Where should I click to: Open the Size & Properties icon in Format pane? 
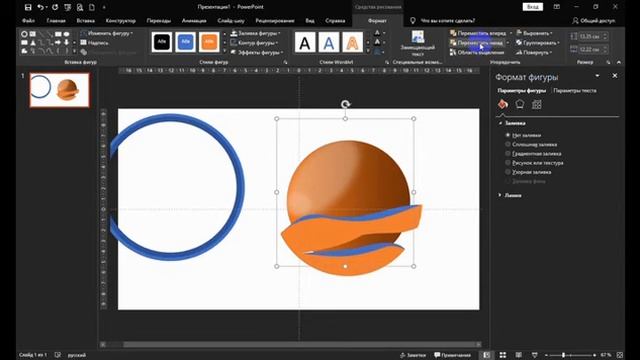point(537,104)
